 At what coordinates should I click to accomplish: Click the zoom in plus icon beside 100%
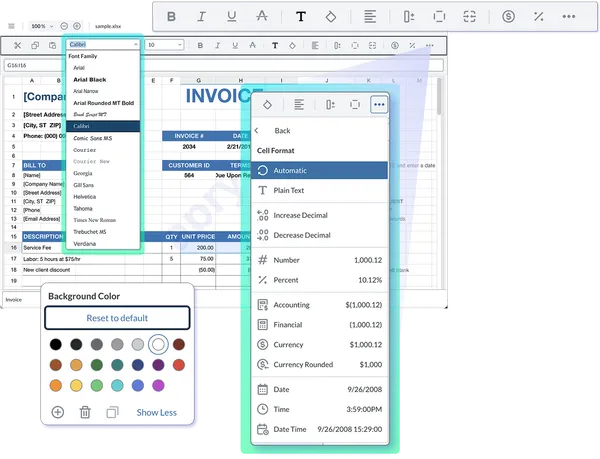tap(77, 24)
